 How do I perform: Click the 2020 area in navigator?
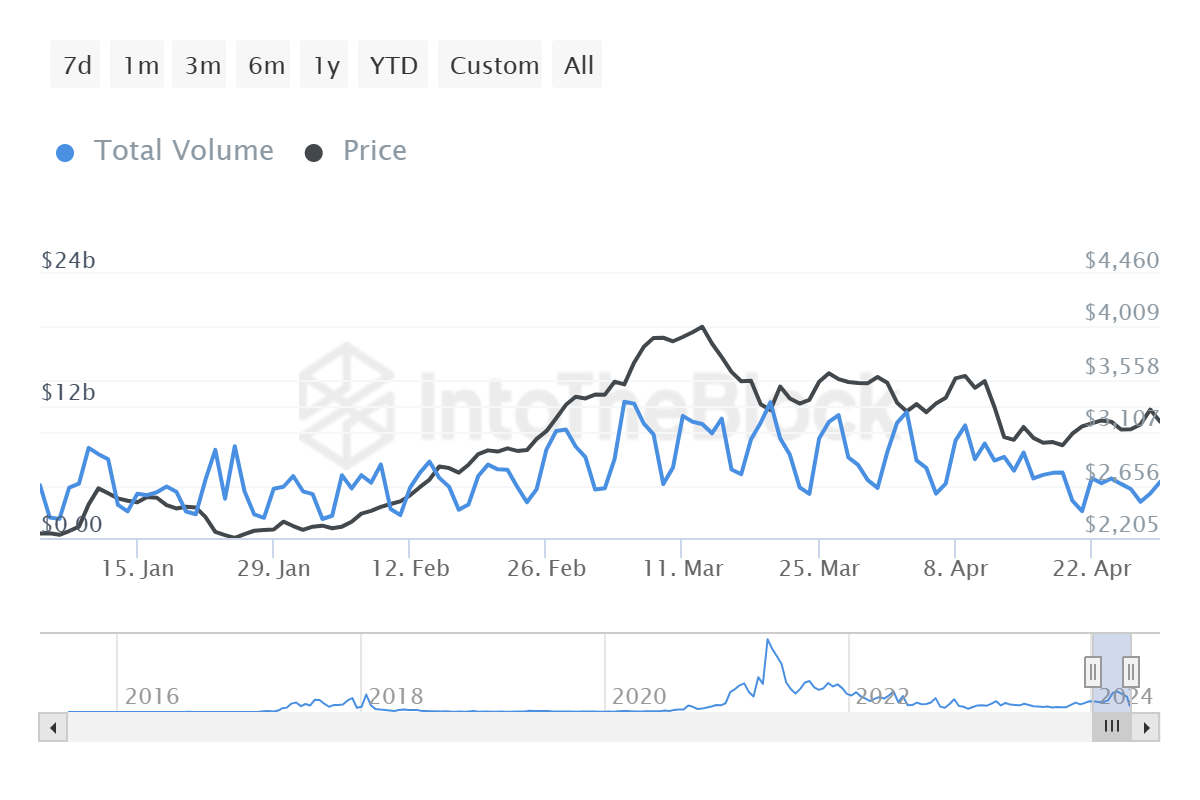tap(639, 696)
